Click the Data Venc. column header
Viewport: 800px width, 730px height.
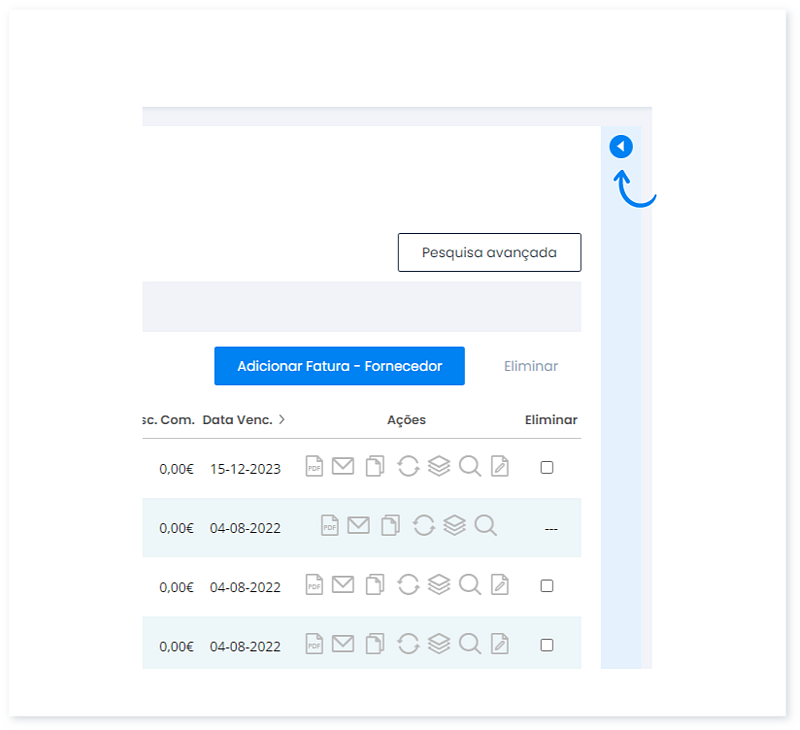pos(237,420)
